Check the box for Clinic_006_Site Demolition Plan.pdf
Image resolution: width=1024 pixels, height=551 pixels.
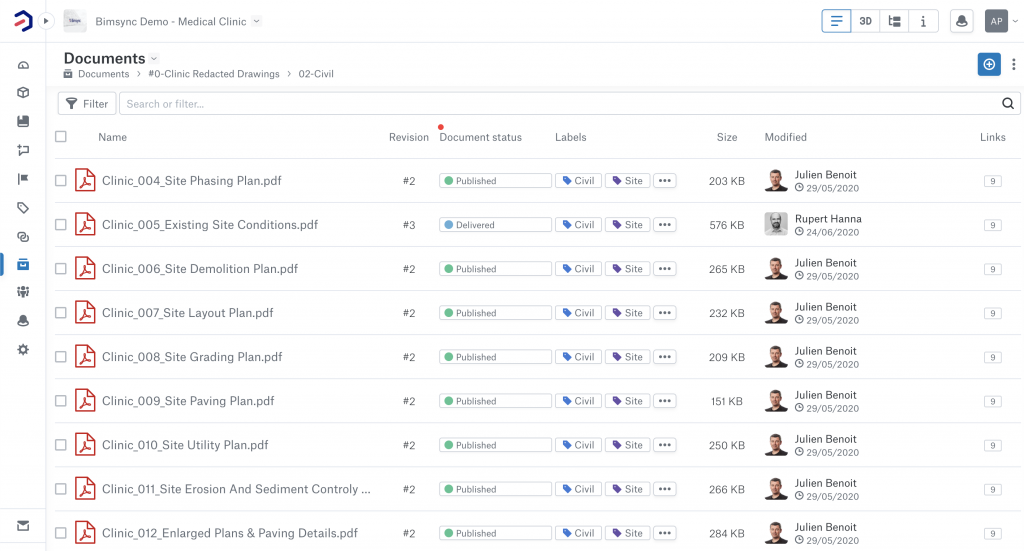point(61,268)
